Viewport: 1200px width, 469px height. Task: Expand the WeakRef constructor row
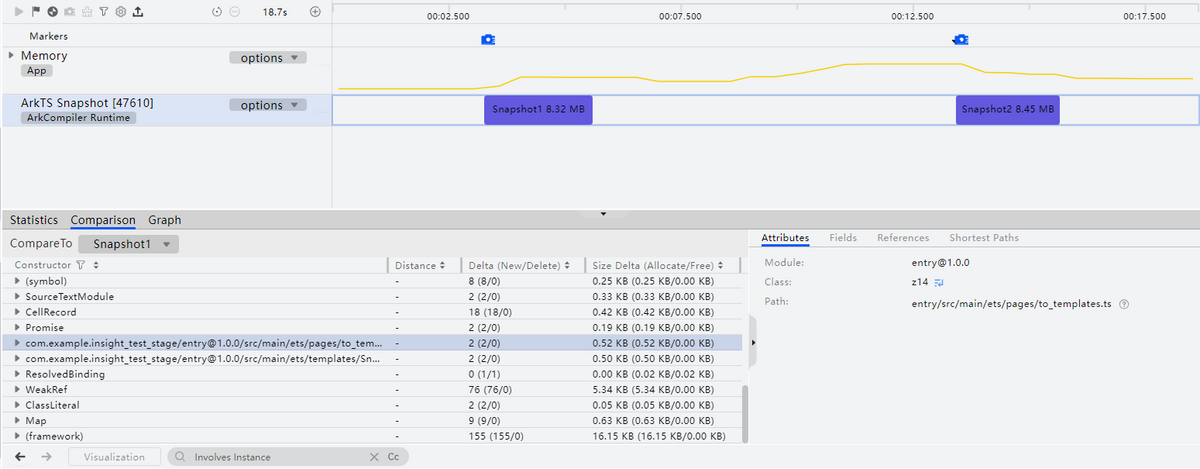click(17, 389)
